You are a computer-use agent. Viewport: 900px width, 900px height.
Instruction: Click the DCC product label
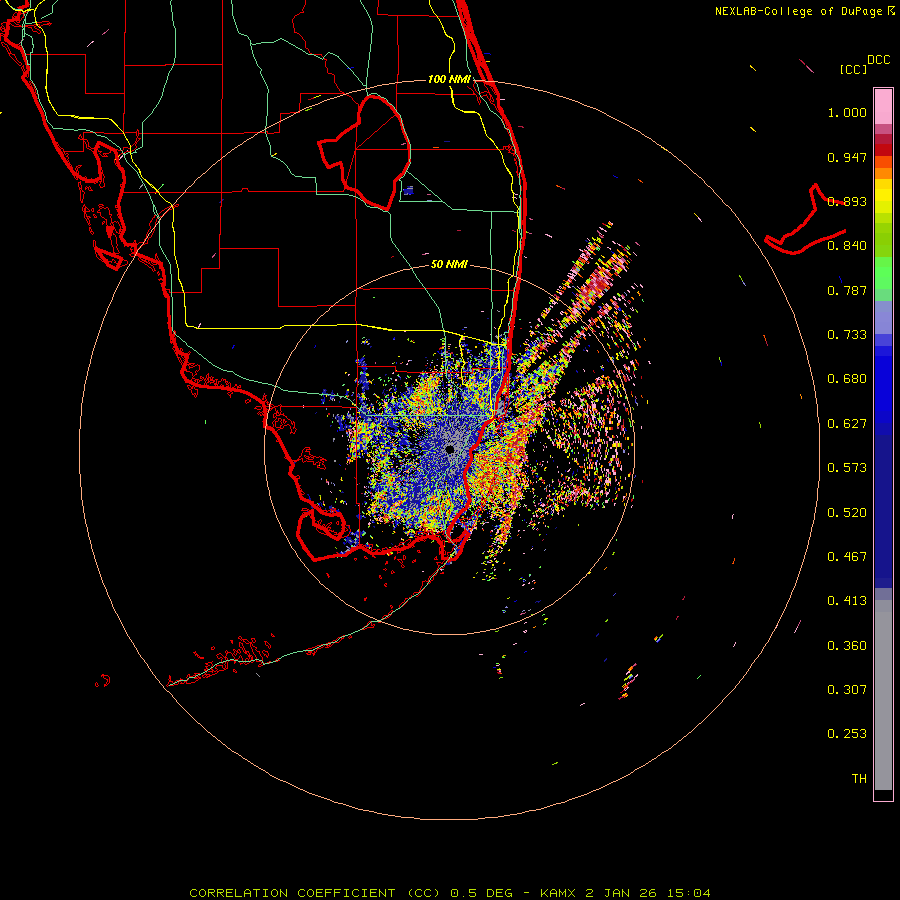(879, 60)
